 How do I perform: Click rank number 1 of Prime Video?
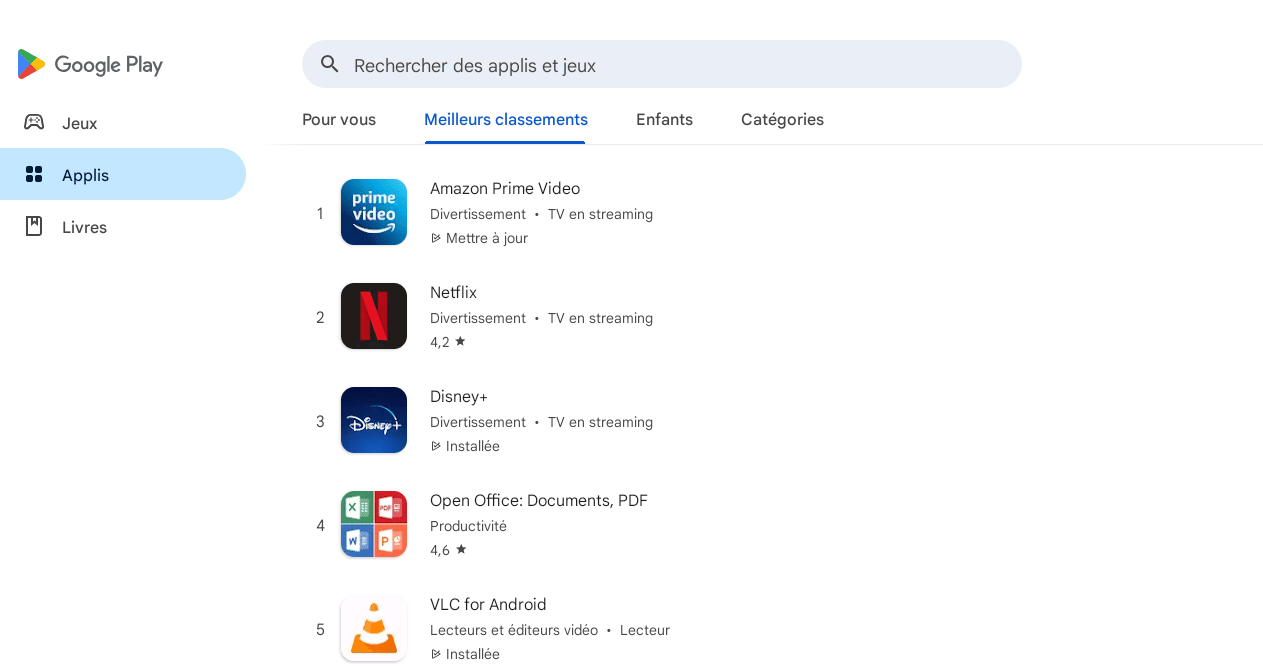pos(320,213)
